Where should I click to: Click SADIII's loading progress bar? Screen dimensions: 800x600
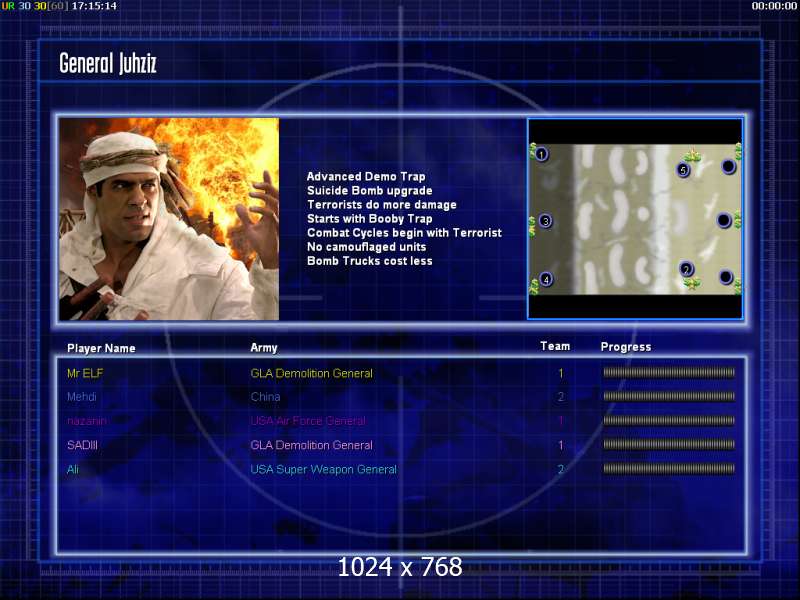pos(669,445)
